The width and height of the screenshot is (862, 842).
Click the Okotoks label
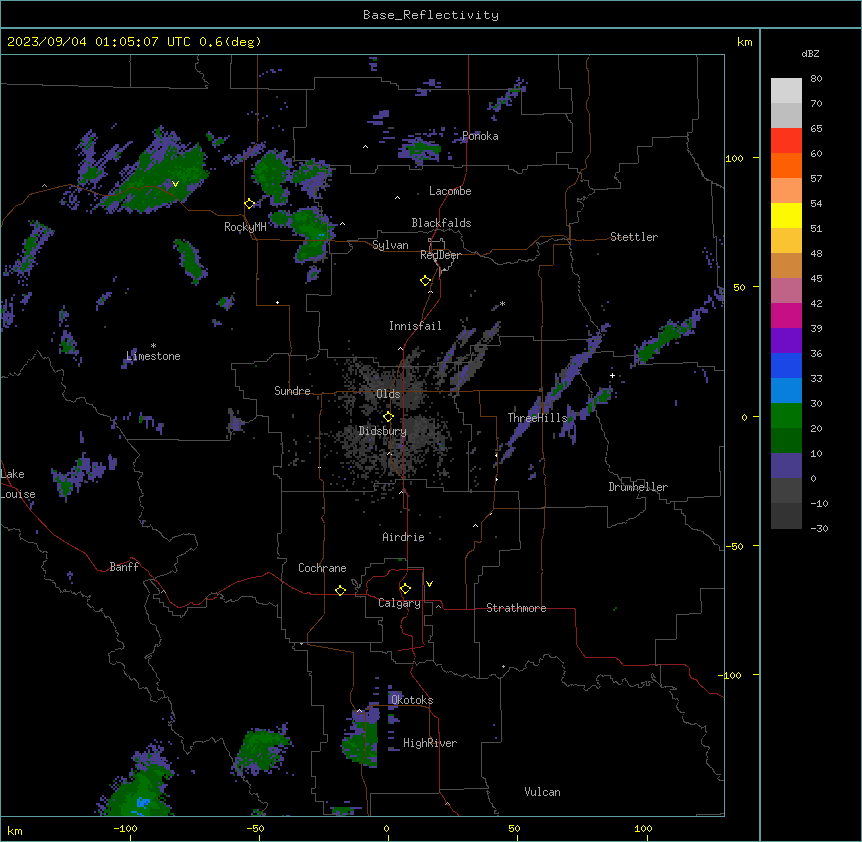click(412, 700)
